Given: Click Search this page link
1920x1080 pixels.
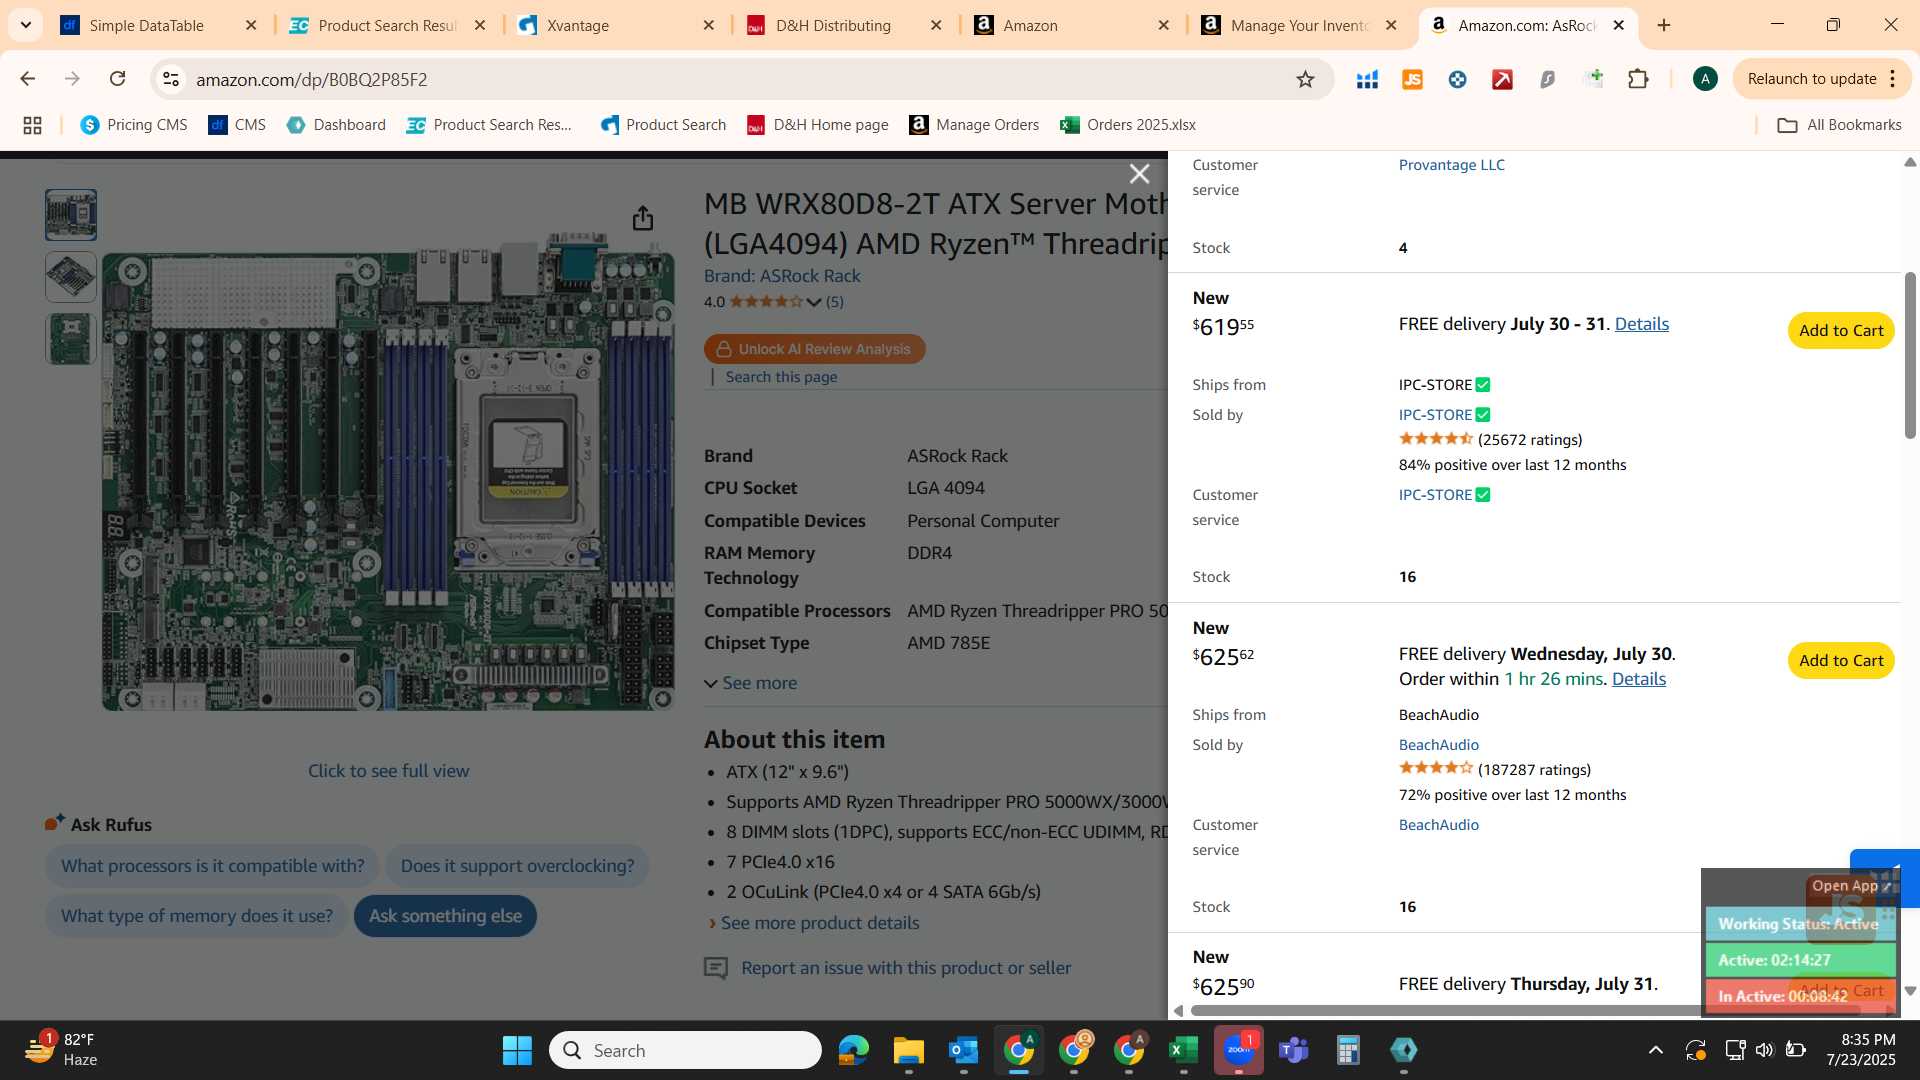Looking at the screenshot, I should [x=781, y=377].
